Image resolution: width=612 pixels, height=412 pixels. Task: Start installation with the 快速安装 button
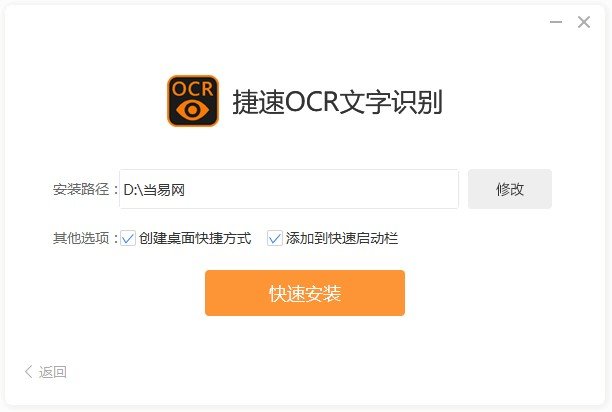coord(305,293)
